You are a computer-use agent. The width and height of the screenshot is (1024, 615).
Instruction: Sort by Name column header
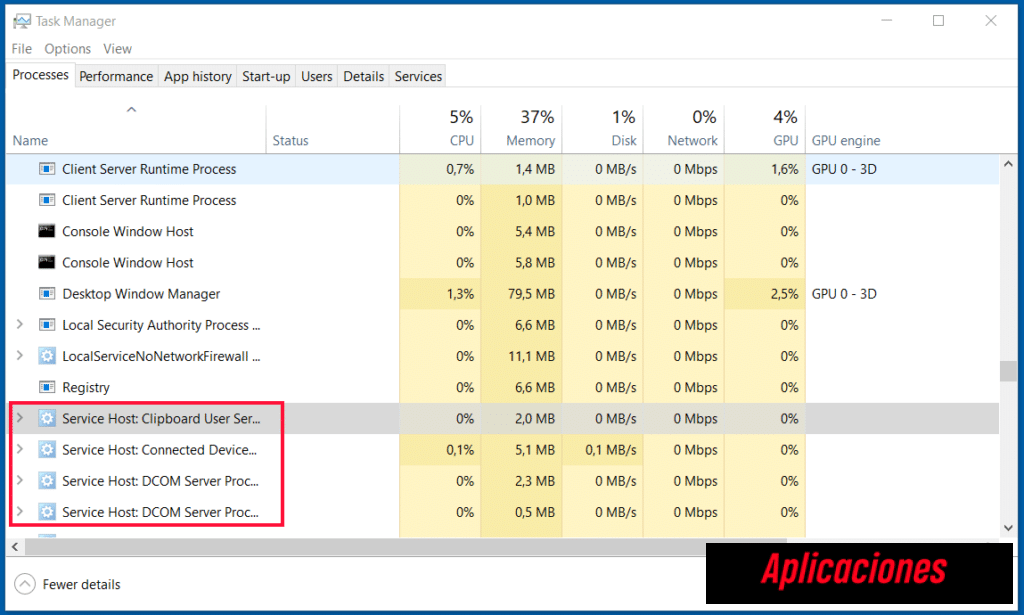tap(136, 129)
